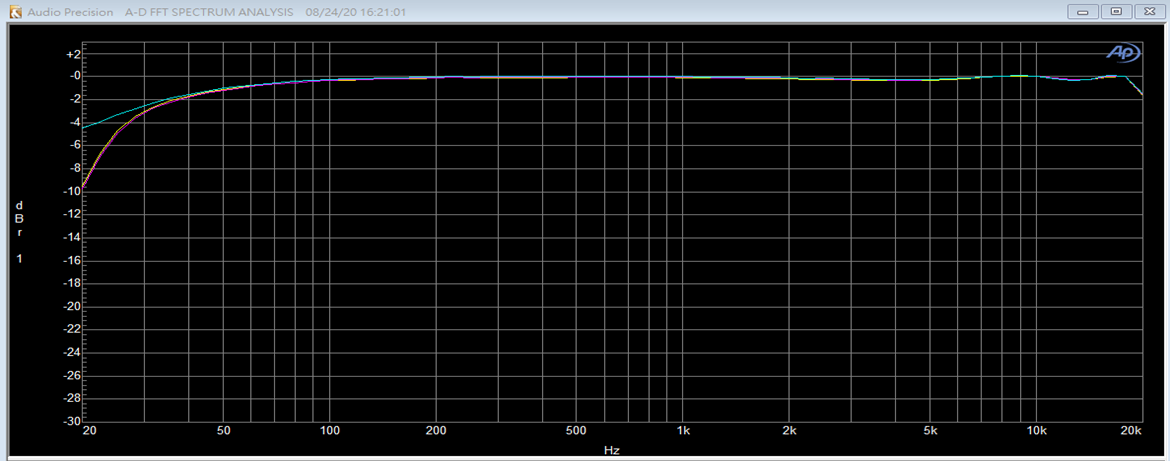Maximize the graph window

pos(1115,12)
